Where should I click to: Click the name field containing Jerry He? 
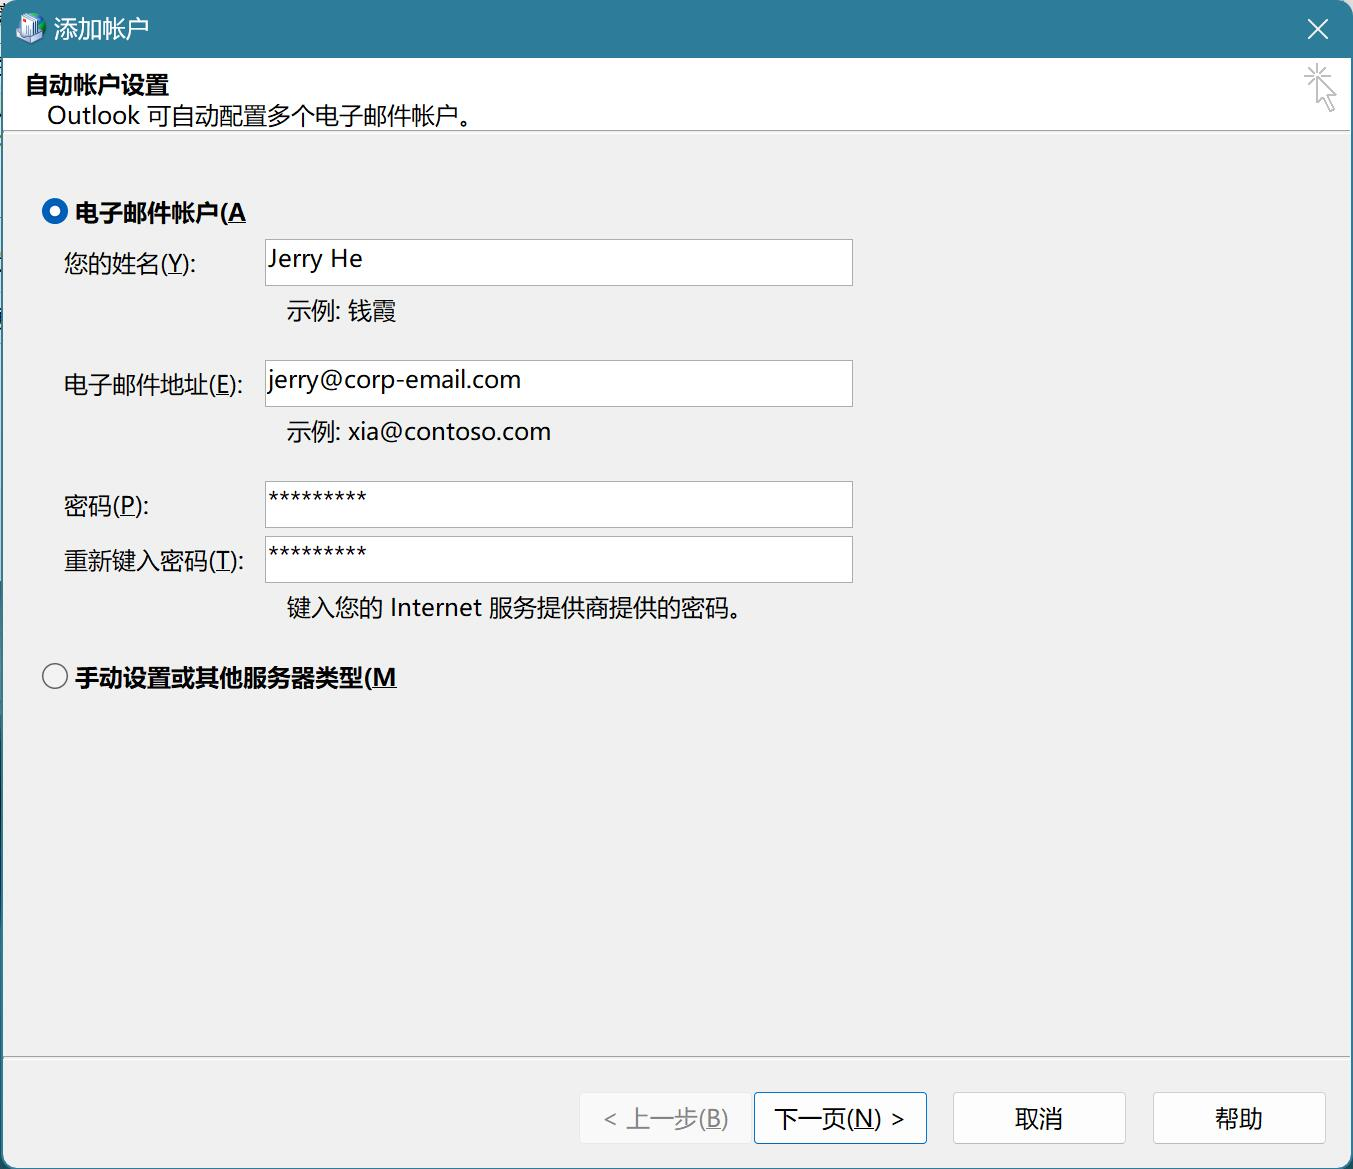558,262
